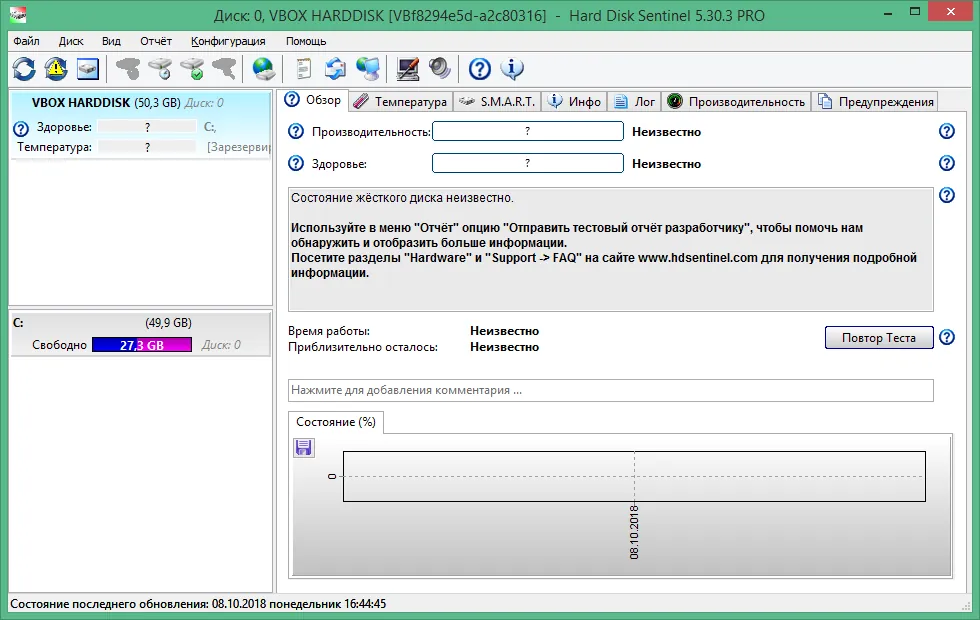Viewport: 980px width, 620px height.
Task: Click the disk with clock test icon
Action: click(162, 69)
